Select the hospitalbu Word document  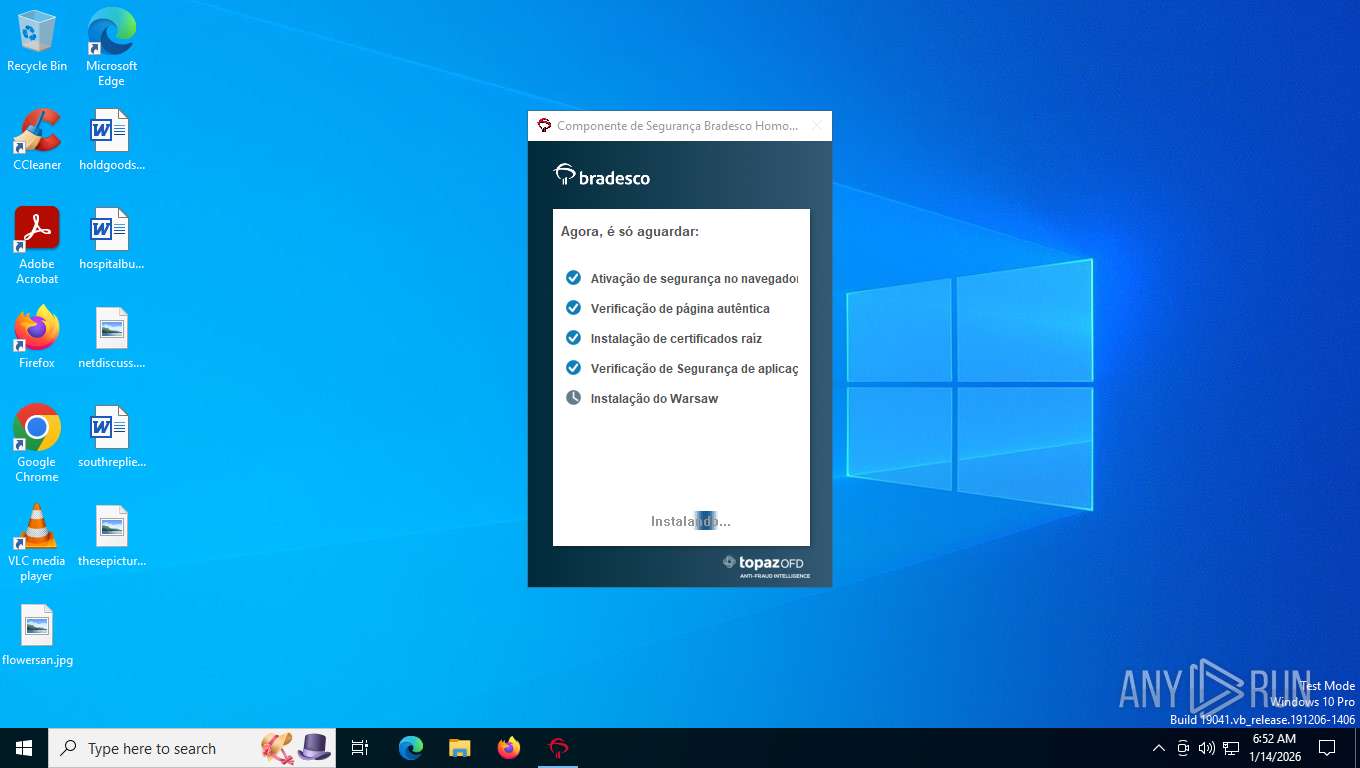point(111,239)
